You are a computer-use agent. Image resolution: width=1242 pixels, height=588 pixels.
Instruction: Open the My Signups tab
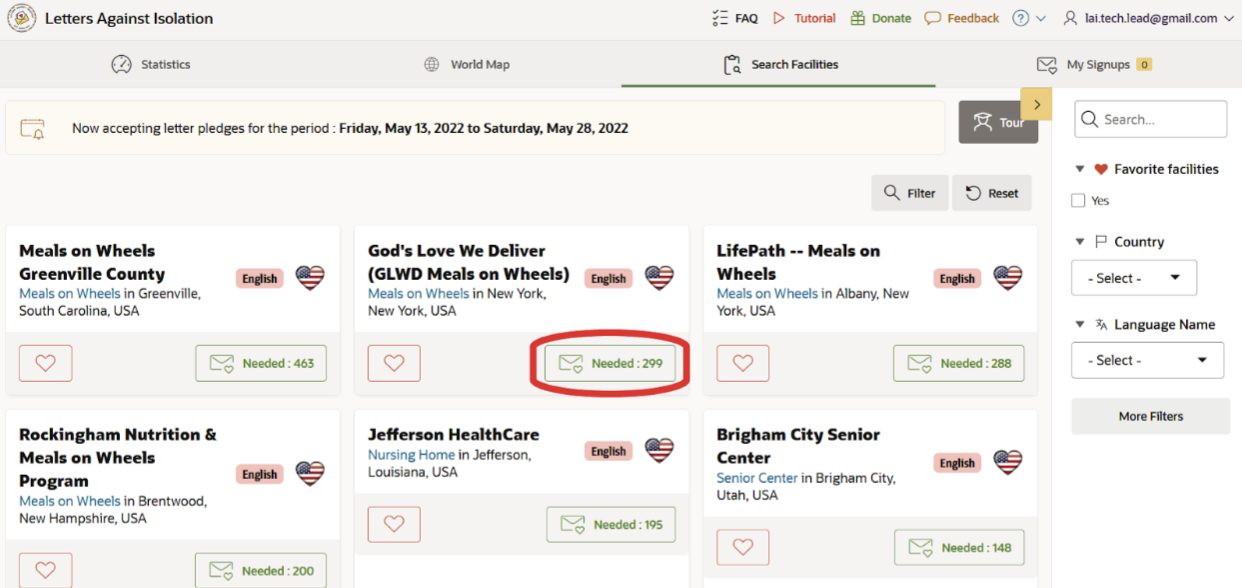click(1094, 64)
